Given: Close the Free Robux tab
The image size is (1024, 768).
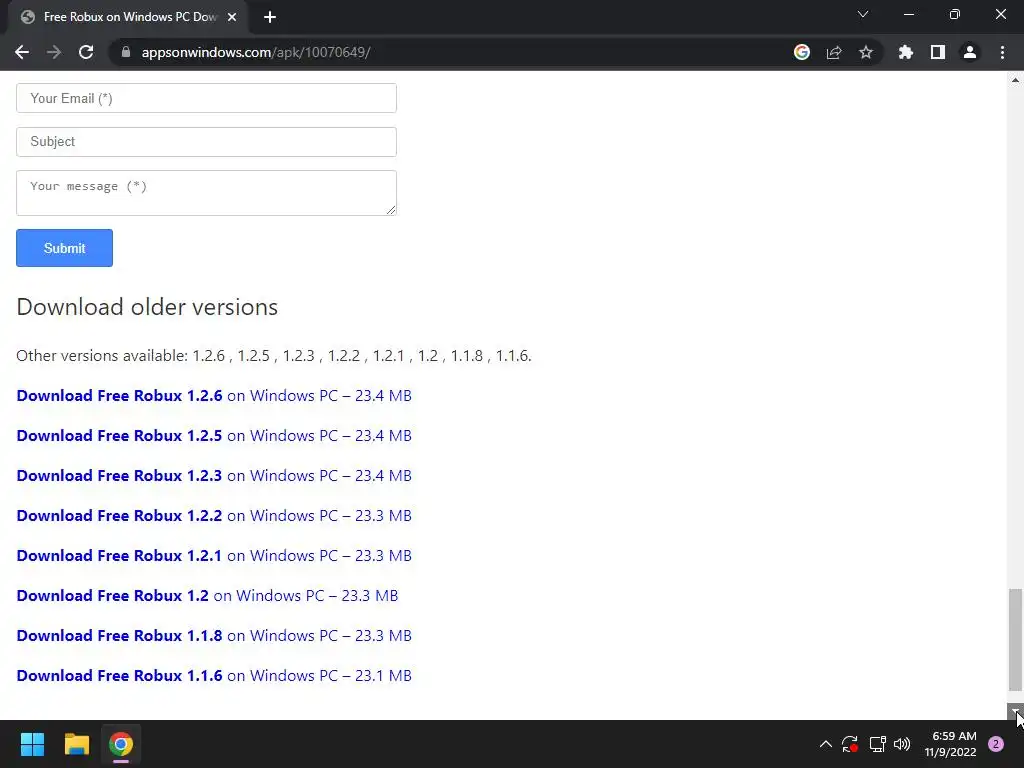Looking at the screenshot, I should [232, 18].
